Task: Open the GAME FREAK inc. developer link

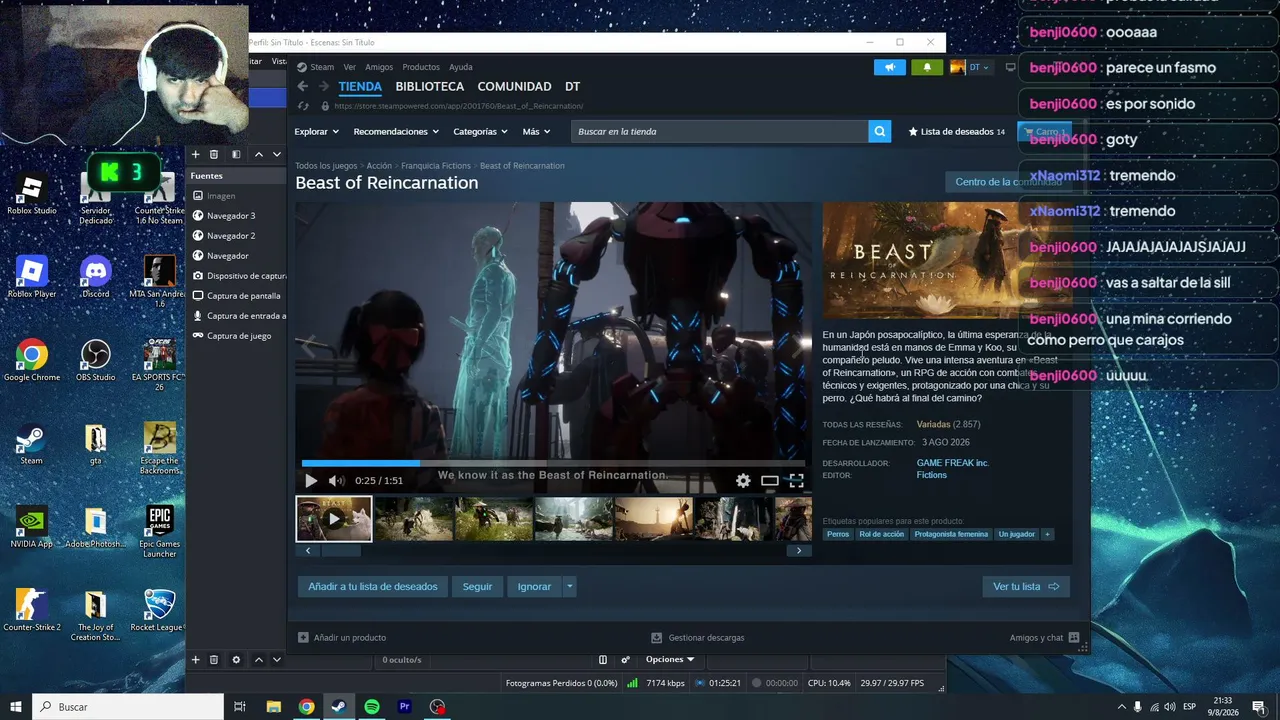Action: pos(953,463)
